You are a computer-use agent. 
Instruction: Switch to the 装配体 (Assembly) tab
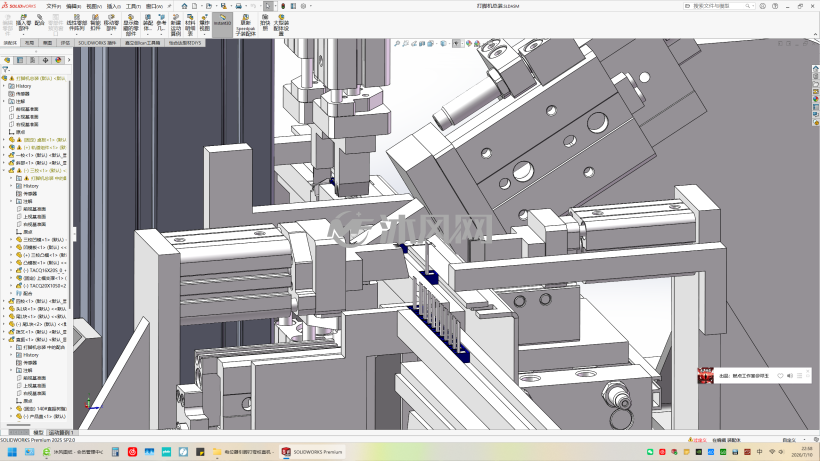(x=10, y=43)
